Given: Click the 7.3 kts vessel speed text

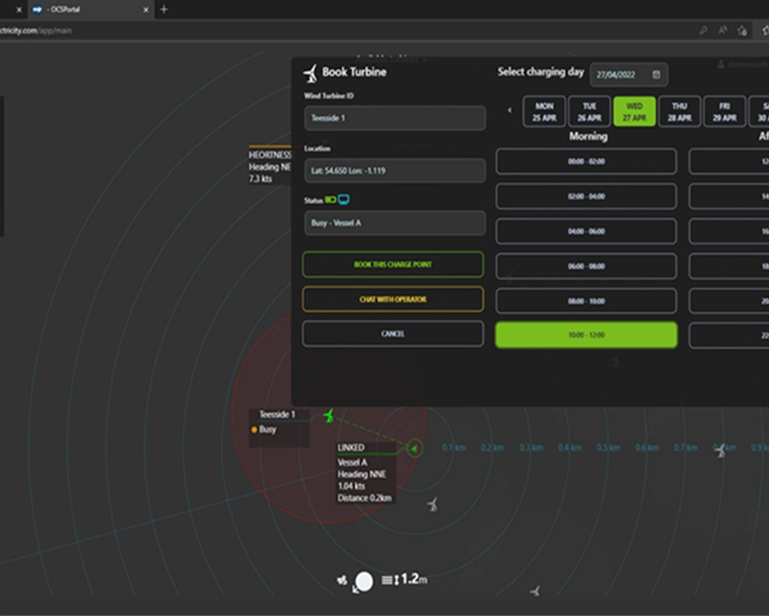Looking at the screenshot, I should click(260, 179).
